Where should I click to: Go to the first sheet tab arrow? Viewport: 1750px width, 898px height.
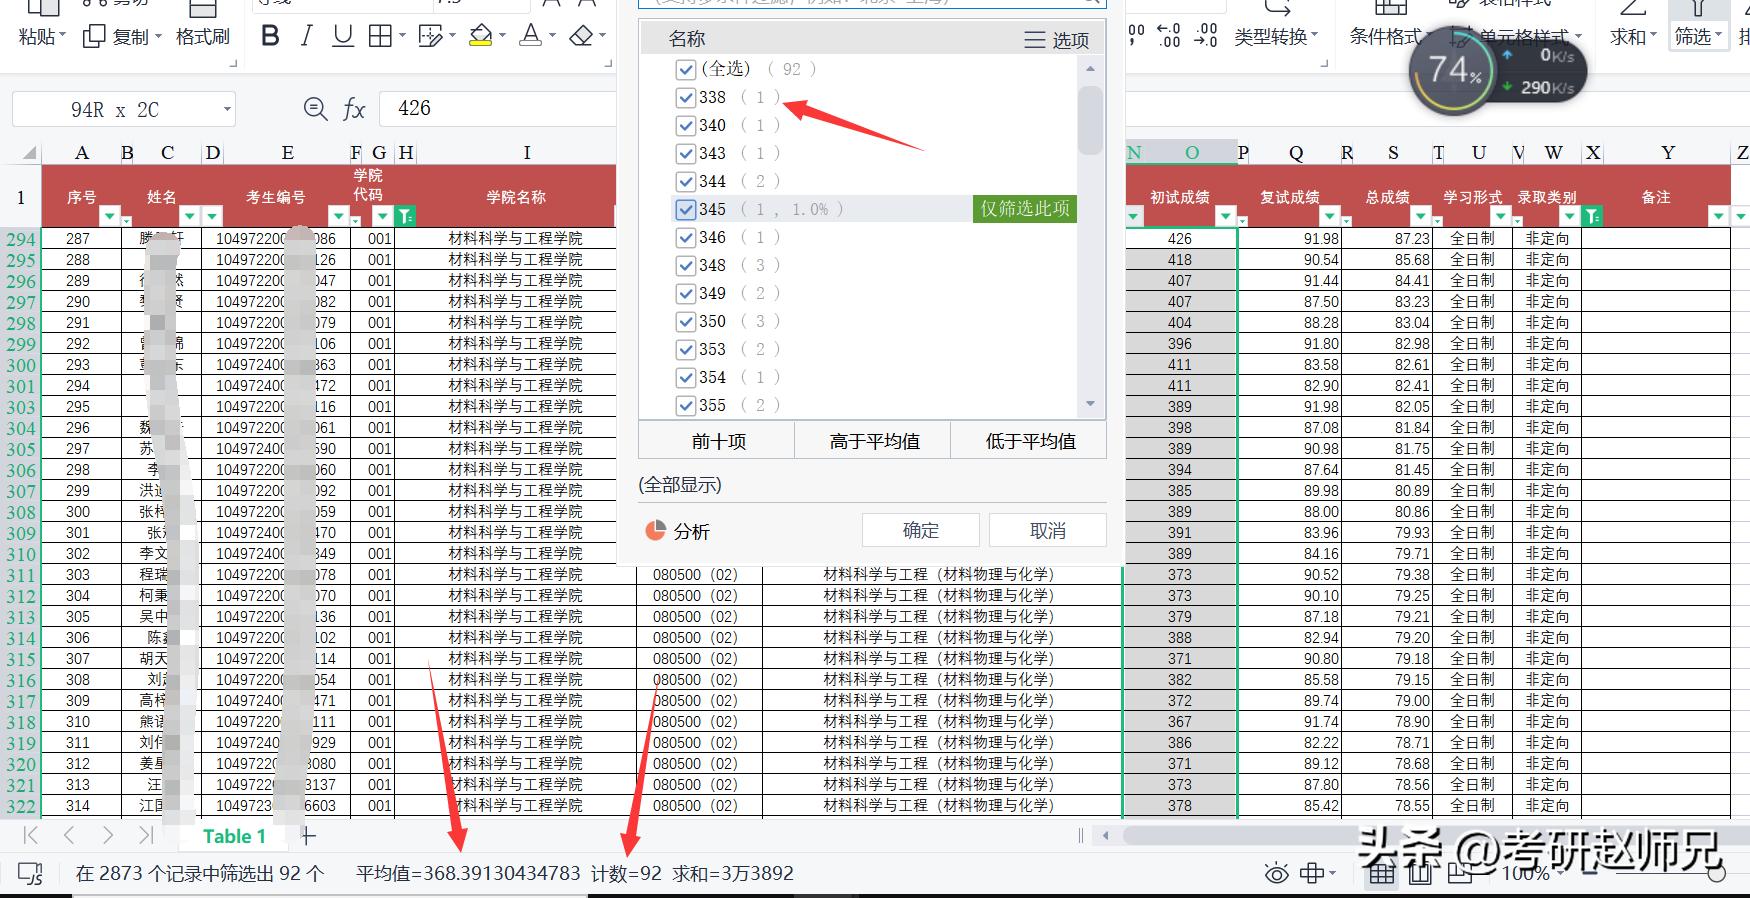[x=30, y=835]
